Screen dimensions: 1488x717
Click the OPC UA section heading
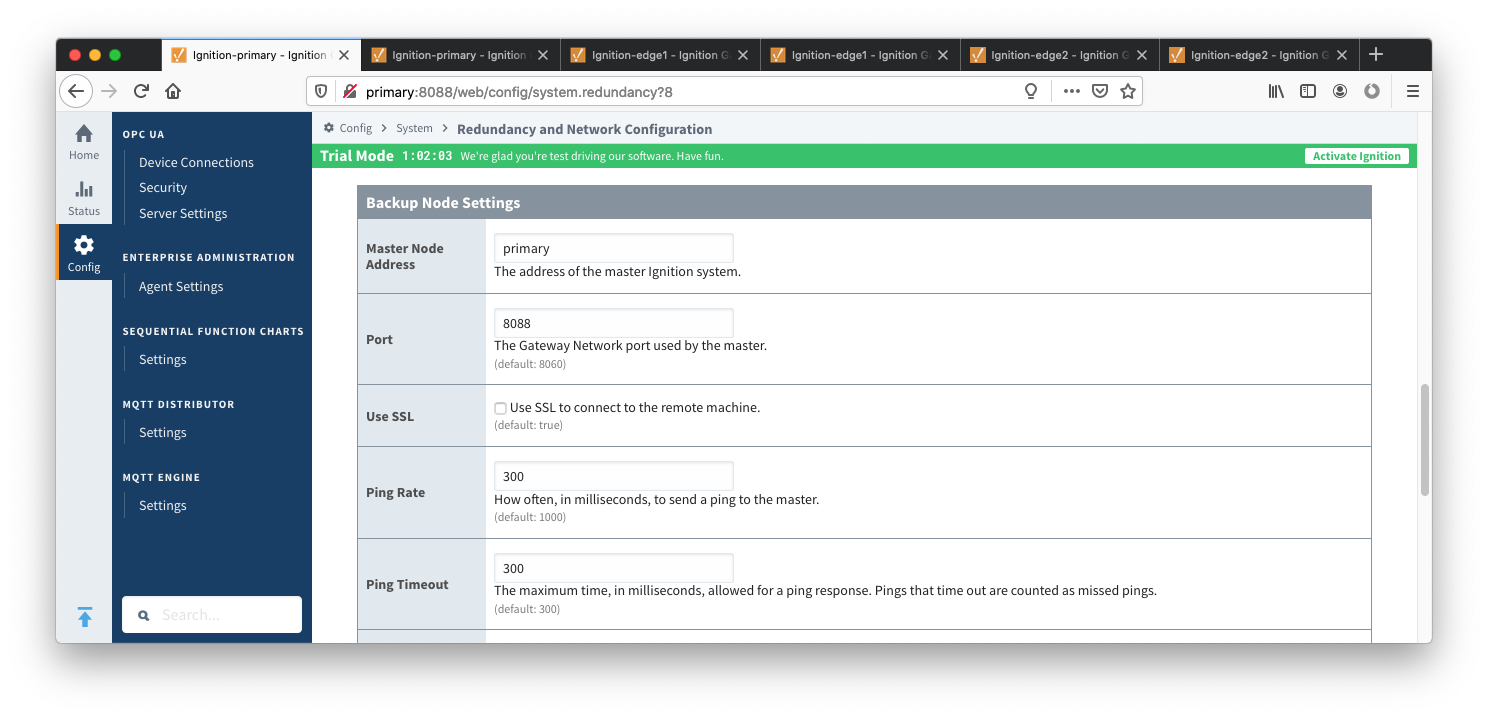pyautogui.click(x=144, y=134)
